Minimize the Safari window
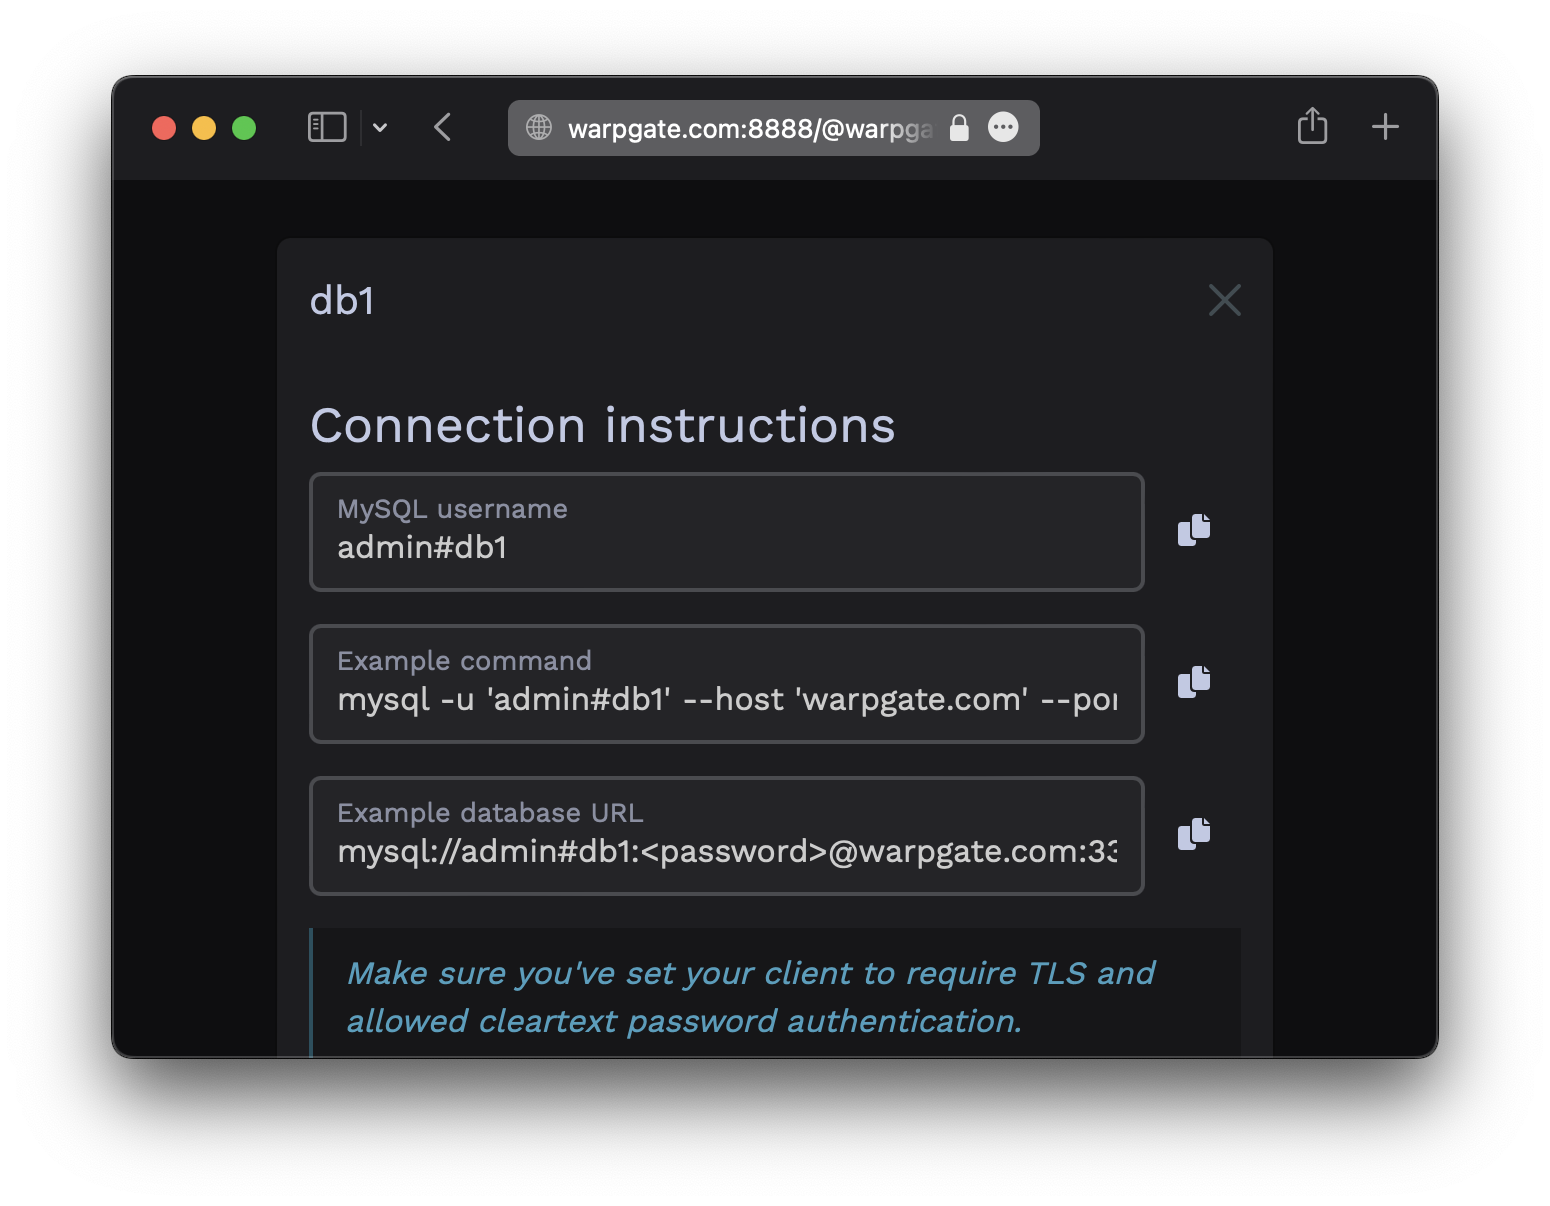1550x1206 pixels. 204,128
